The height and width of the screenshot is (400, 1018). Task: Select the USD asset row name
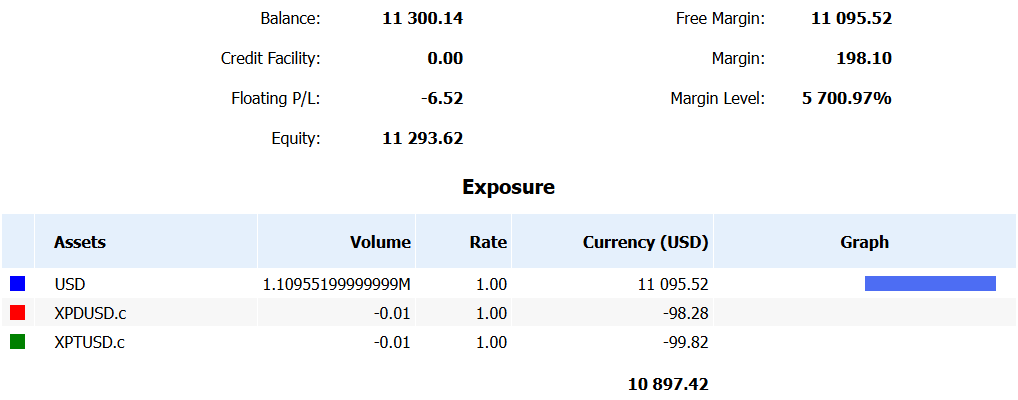point(70,285)
